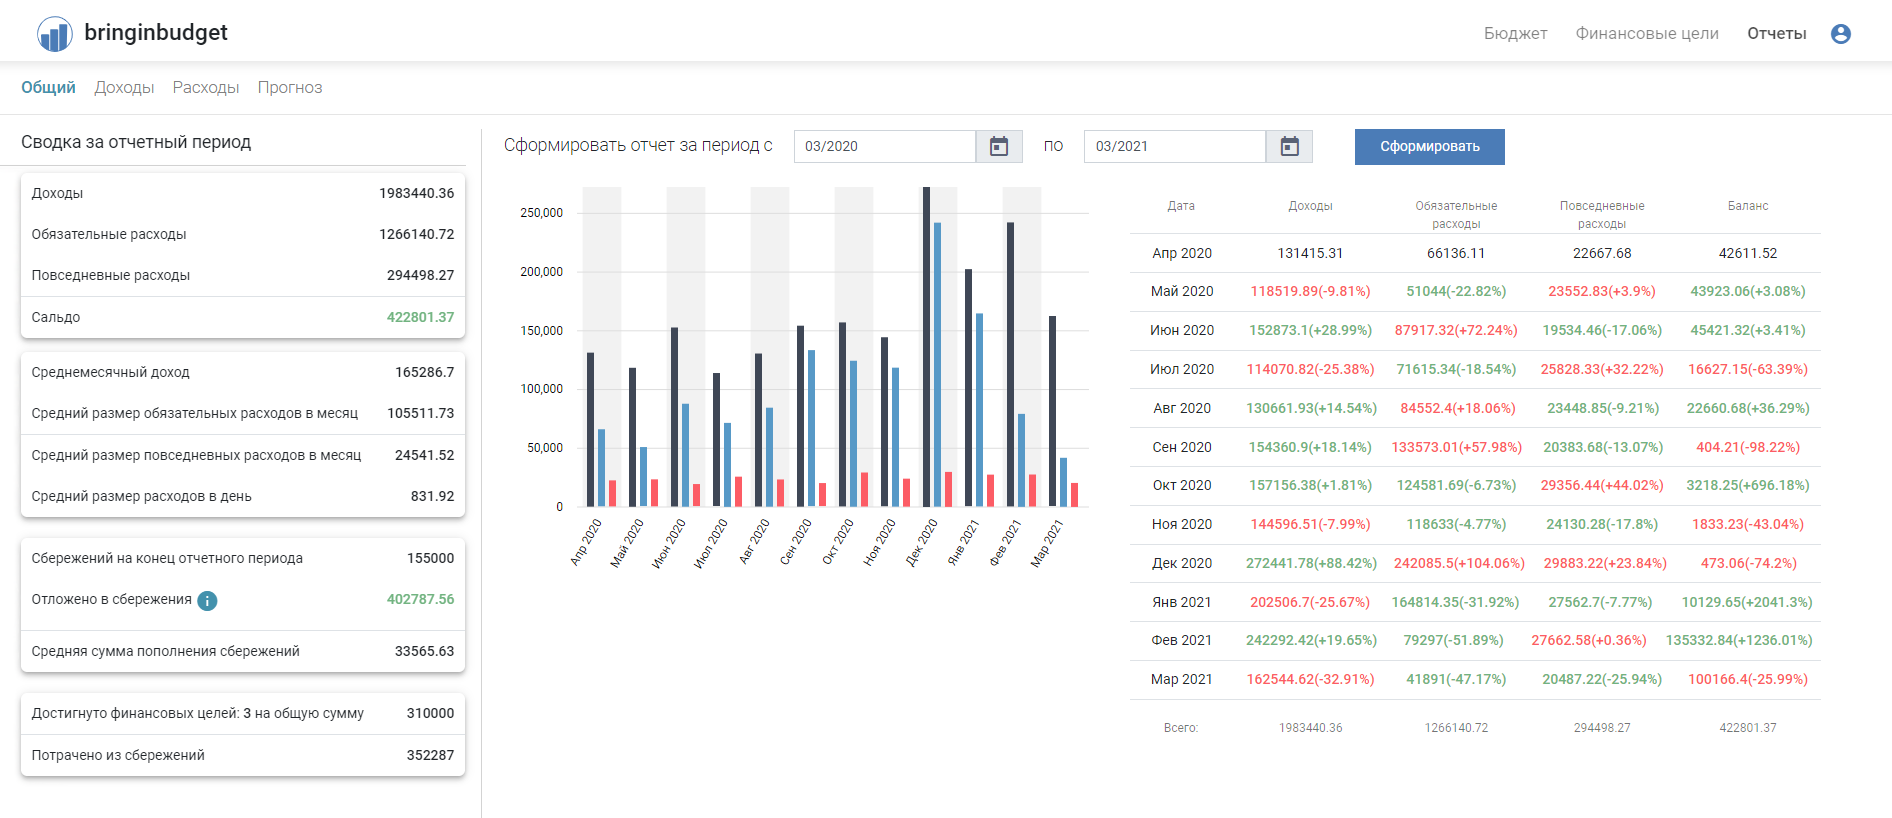The height and width of the screenshot is (818, 1892).
Task: Click Мар 2021 income 162544.62(-32.91%)
Action: tap(1310, 680)
